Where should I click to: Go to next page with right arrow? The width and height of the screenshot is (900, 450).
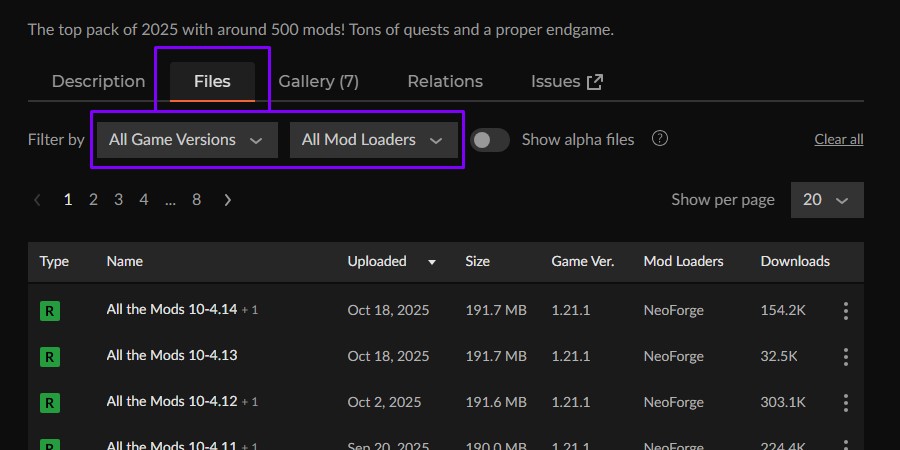click(228, 200)
